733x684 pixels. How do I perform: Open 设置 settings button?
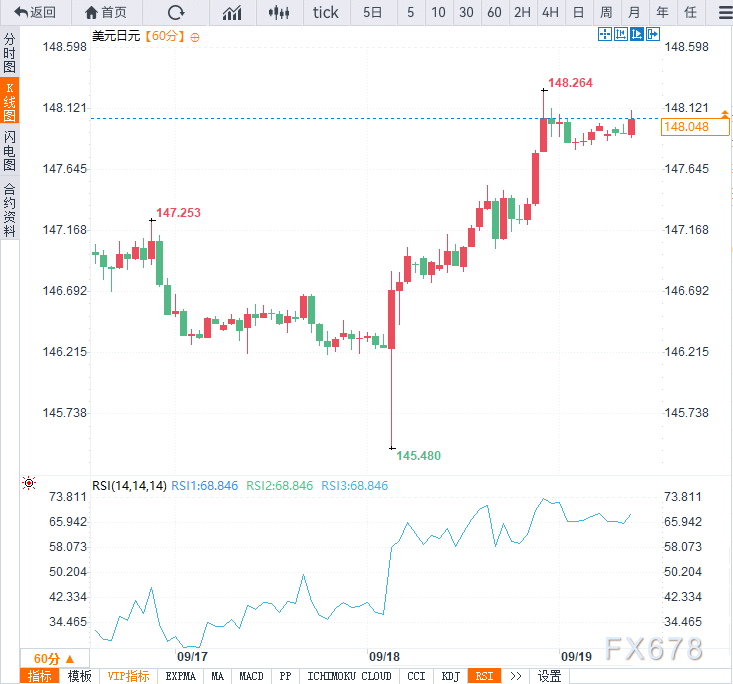(549, 676)
